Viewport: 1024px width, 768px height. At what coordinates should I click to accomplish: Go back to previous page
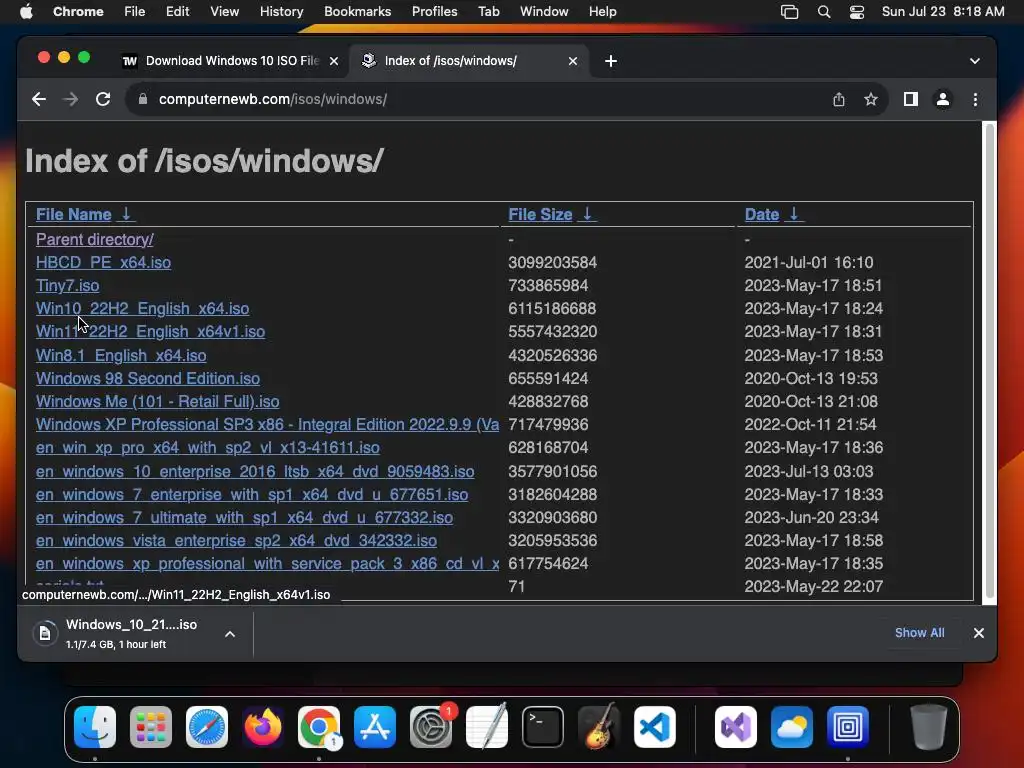[x=39, y=99]
